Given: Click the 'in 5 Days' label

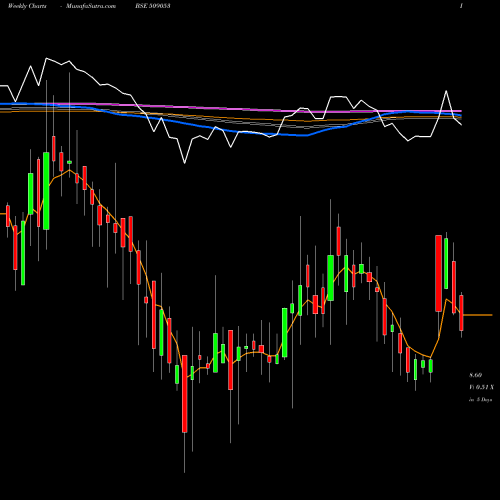Looking at the screenshot, I should tap(480, 399).
